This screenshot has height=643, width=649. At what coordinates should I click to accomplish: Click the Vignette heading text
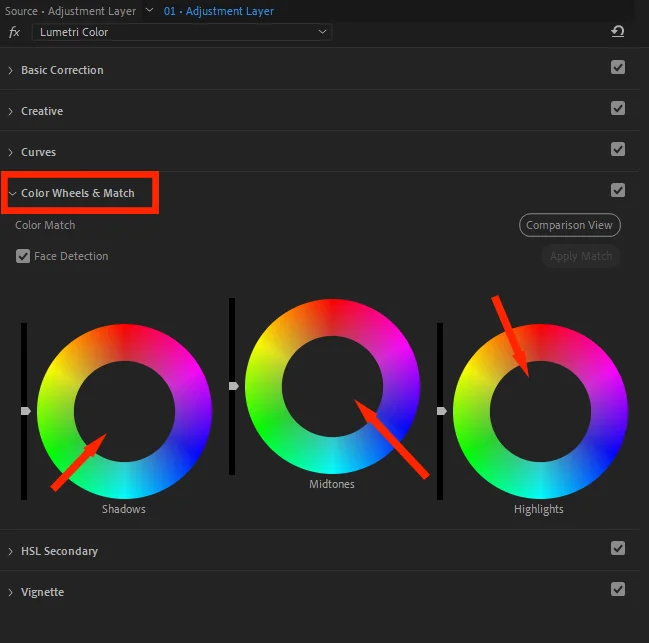[x=42, y=593]
